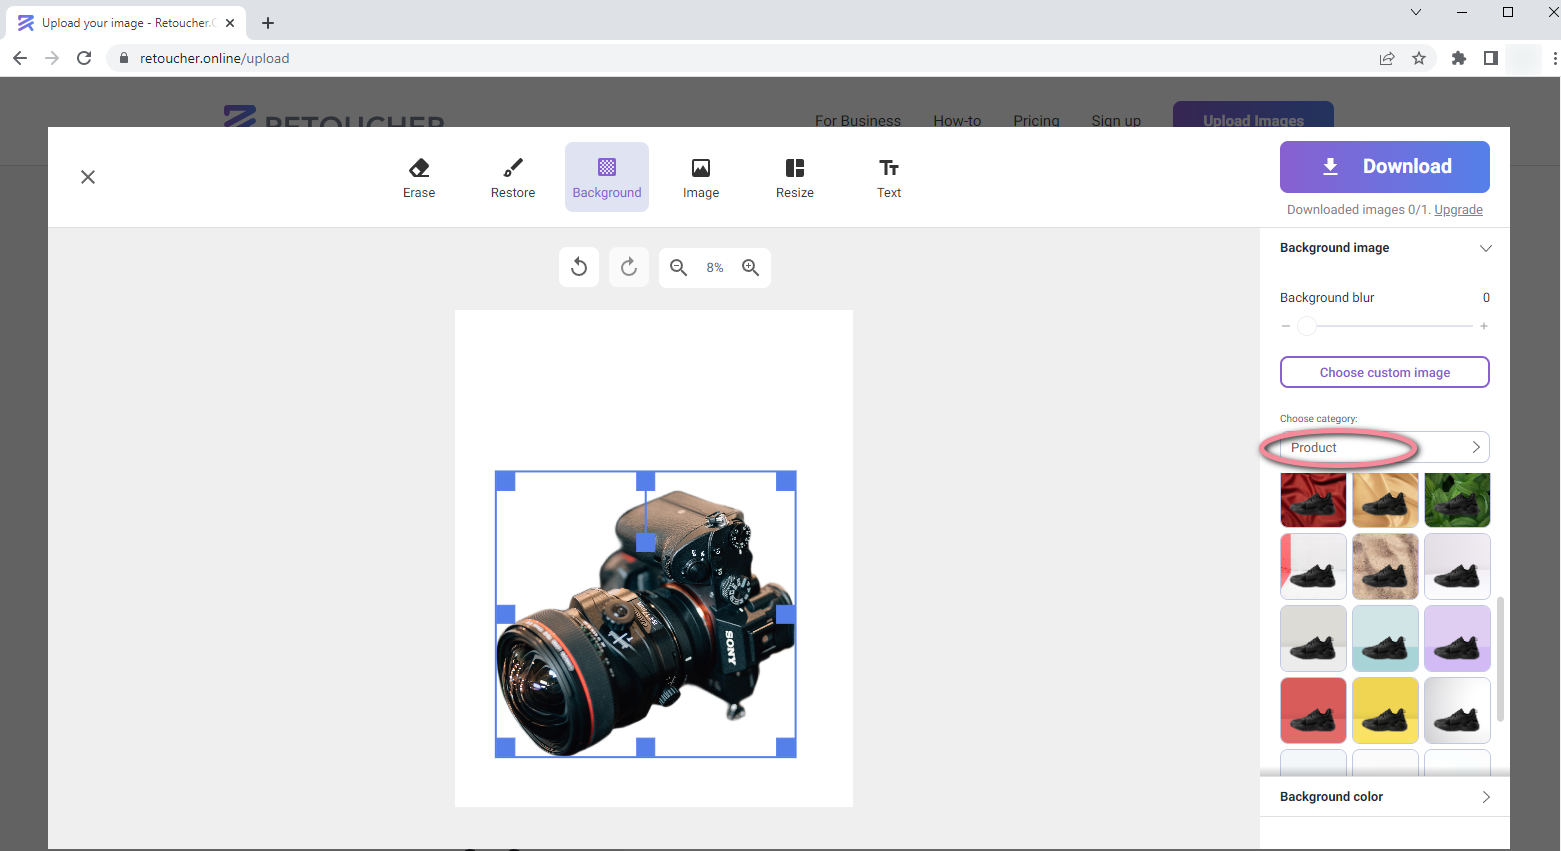
Task: Select the Restore brush tool
Action: point(512,177)
